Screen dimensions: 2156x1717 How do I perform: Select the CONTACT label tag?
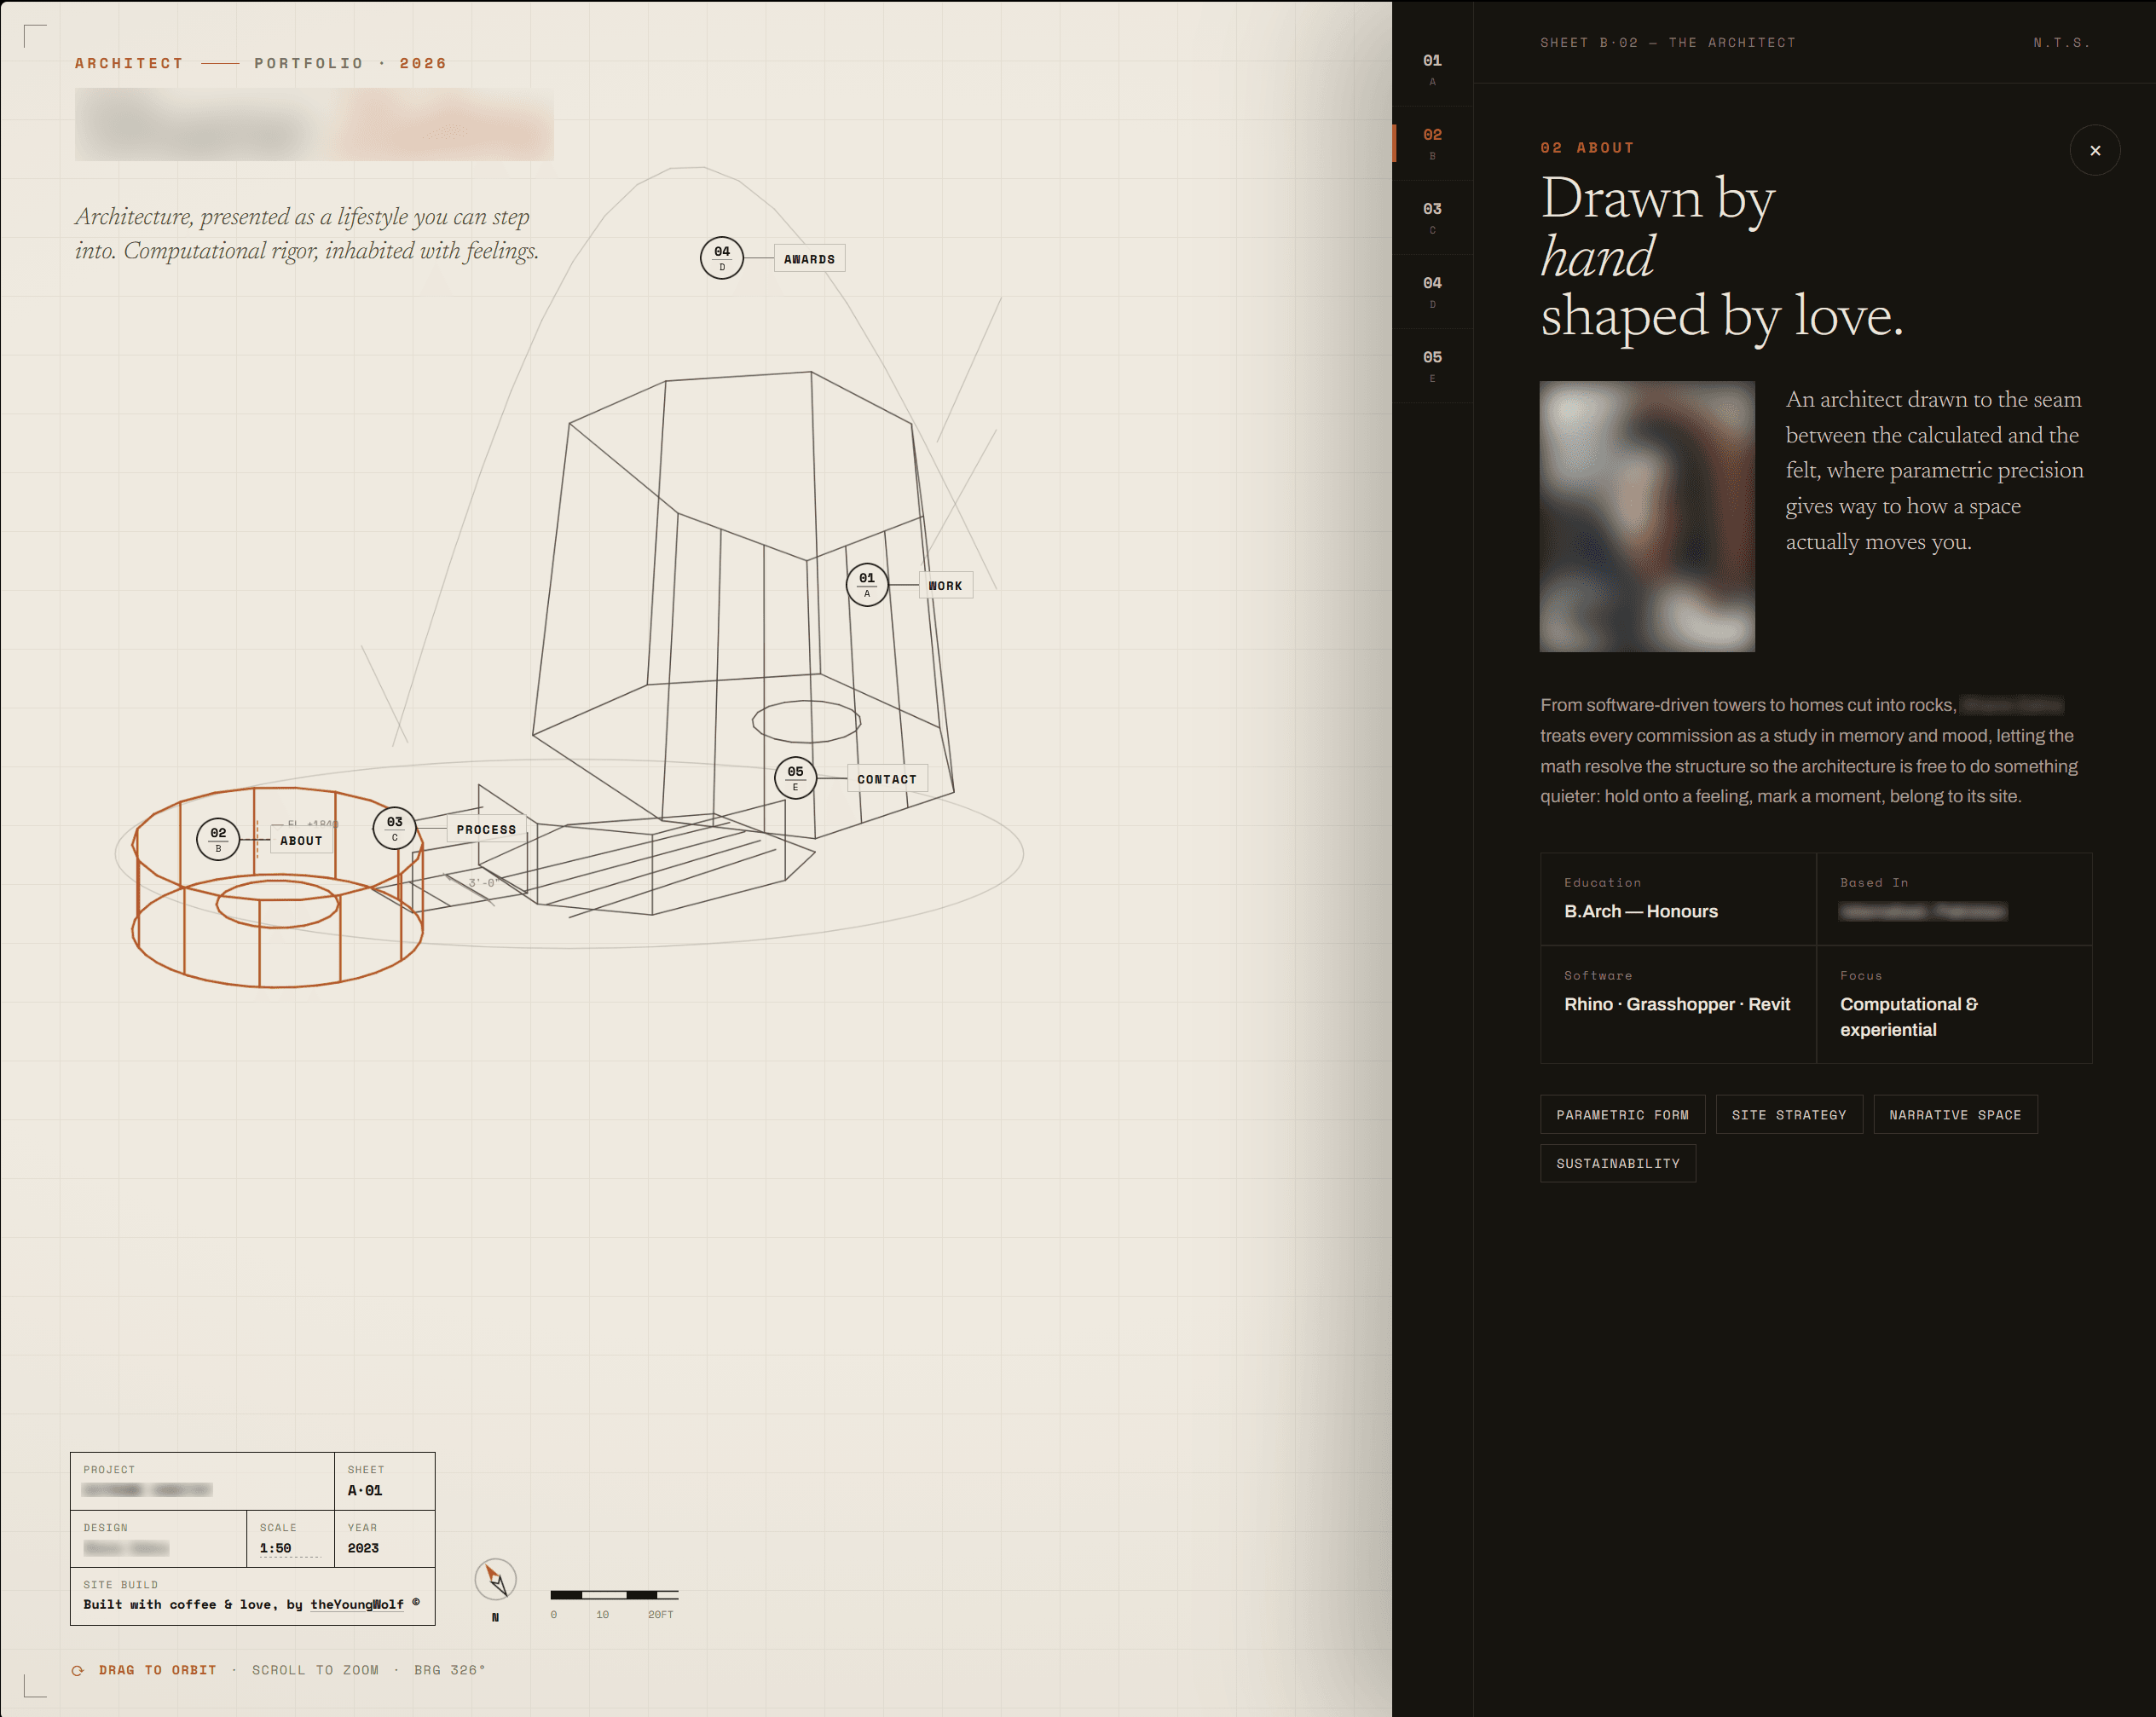(x=887, y=779)
